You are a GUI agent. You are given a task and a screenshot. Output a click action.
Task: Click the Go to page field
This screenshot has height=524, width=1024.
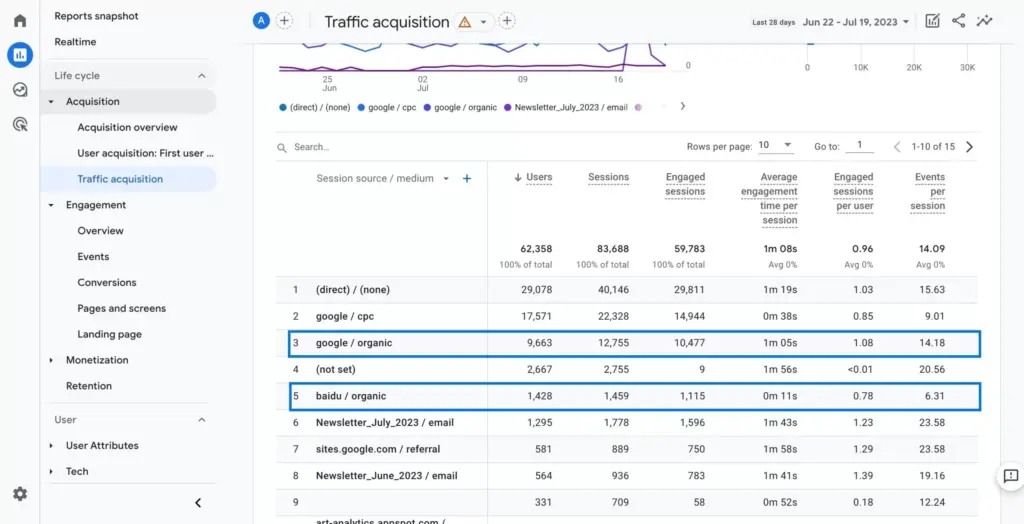point(859,146)
